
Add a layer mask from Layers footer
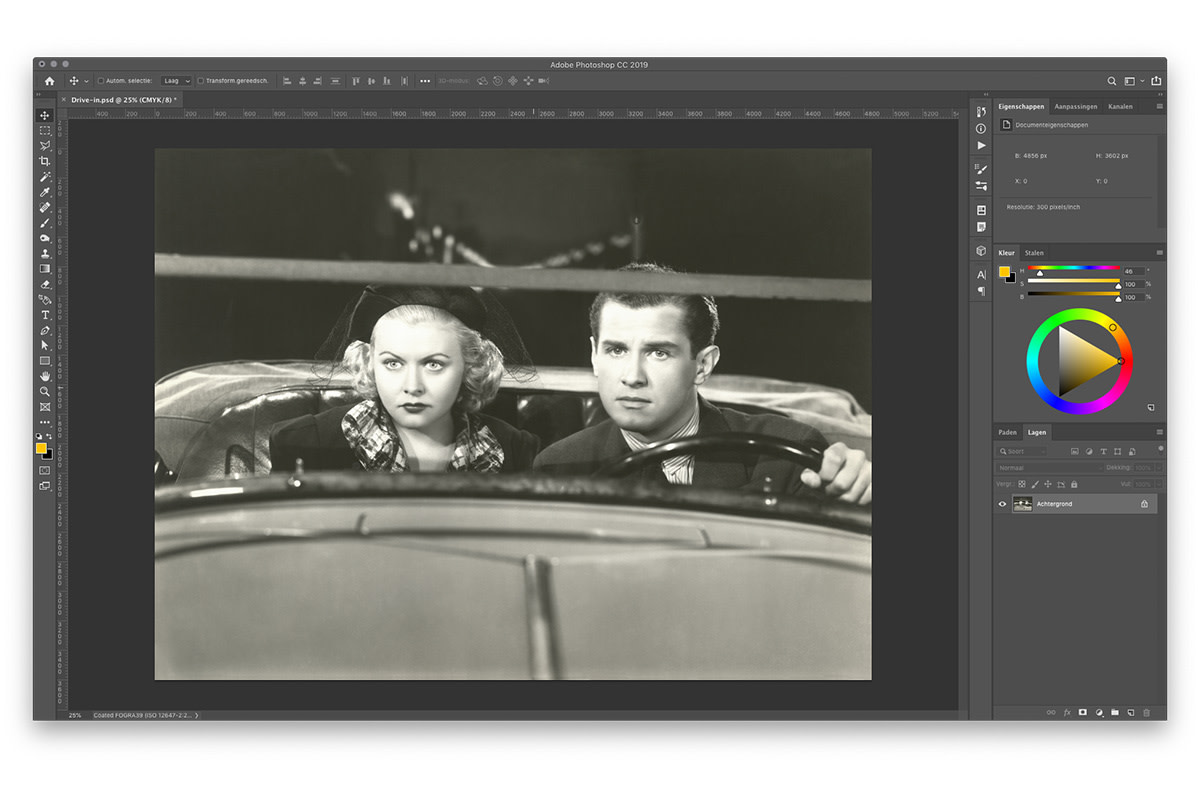pyautogui.click(x=1083, y=712)
